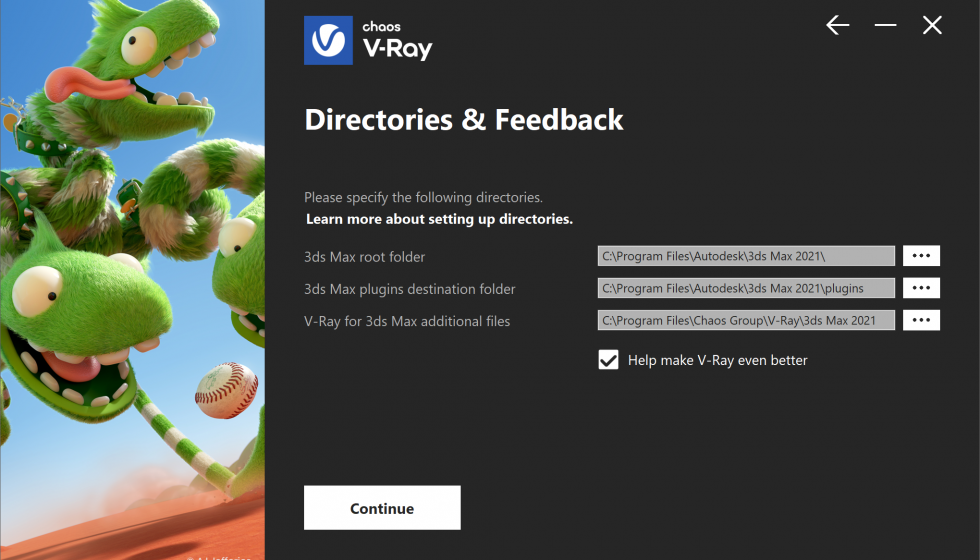
Task: Close the V-Ray installer window
Action: (932, 26)
